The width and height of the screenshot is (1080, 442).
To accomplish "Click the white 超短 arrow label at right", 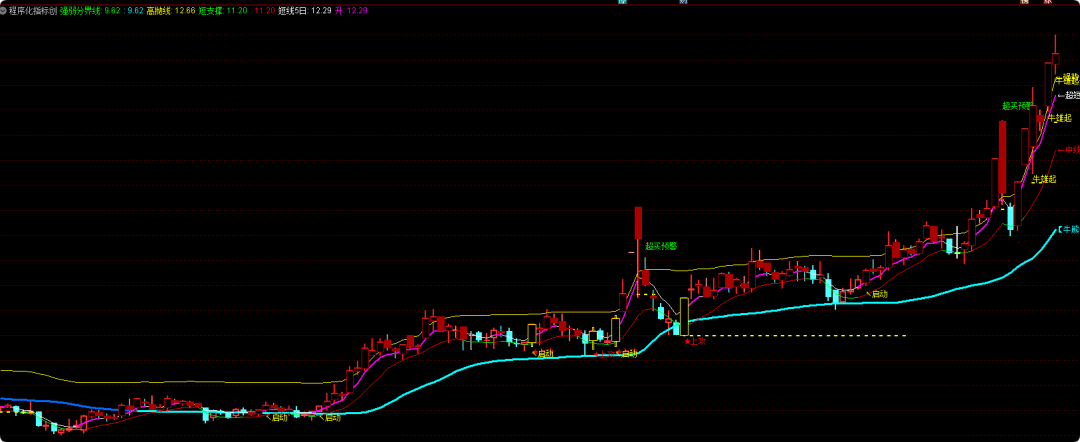I will tap(1070, 96).
